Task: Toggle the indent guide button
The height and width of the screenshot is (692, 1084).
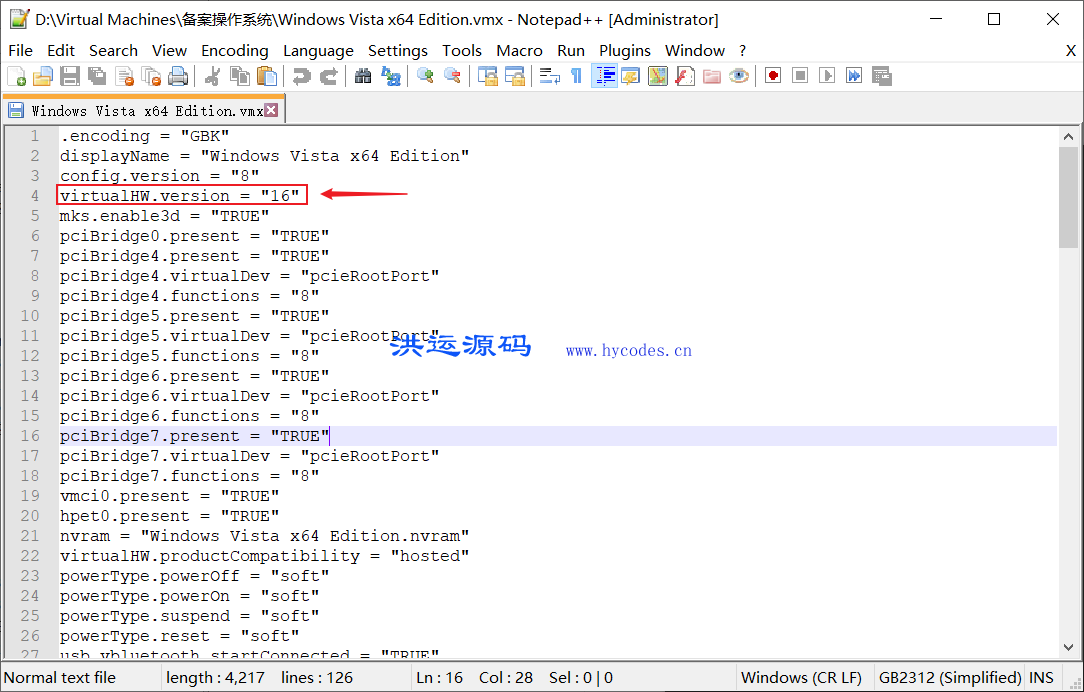Action: 604,76
